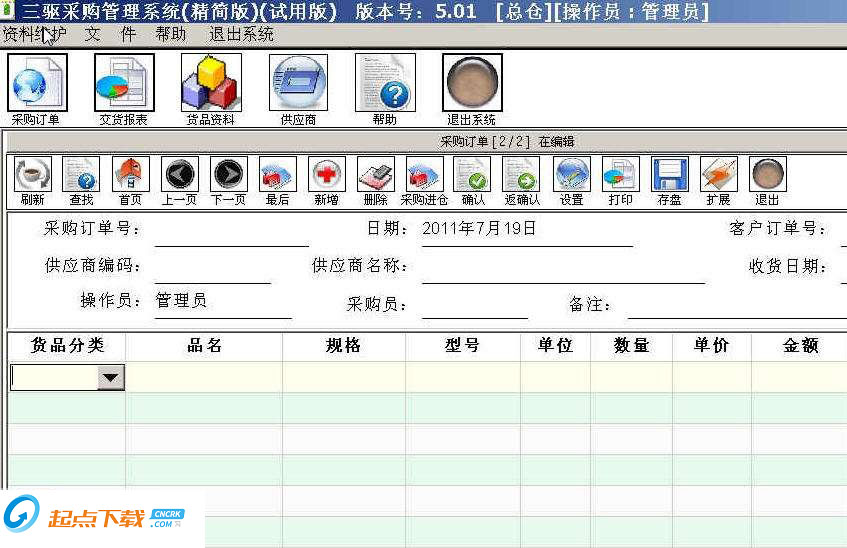
Task: Click the 供应商名称 input field
Action: (563, 268)
